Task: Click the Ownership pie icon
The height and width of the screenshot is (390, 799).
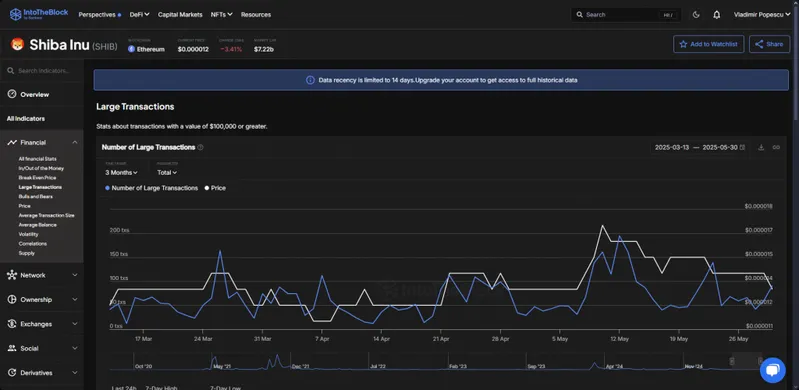Action: tap(12, 300)
